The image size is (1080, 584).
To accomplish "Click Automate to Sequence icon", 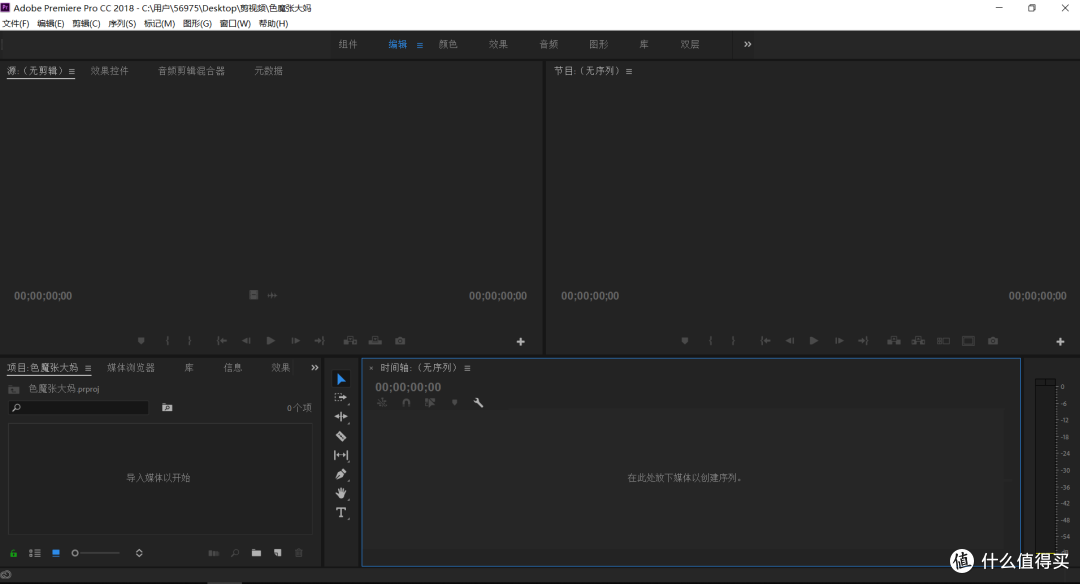I will [214, 553].
